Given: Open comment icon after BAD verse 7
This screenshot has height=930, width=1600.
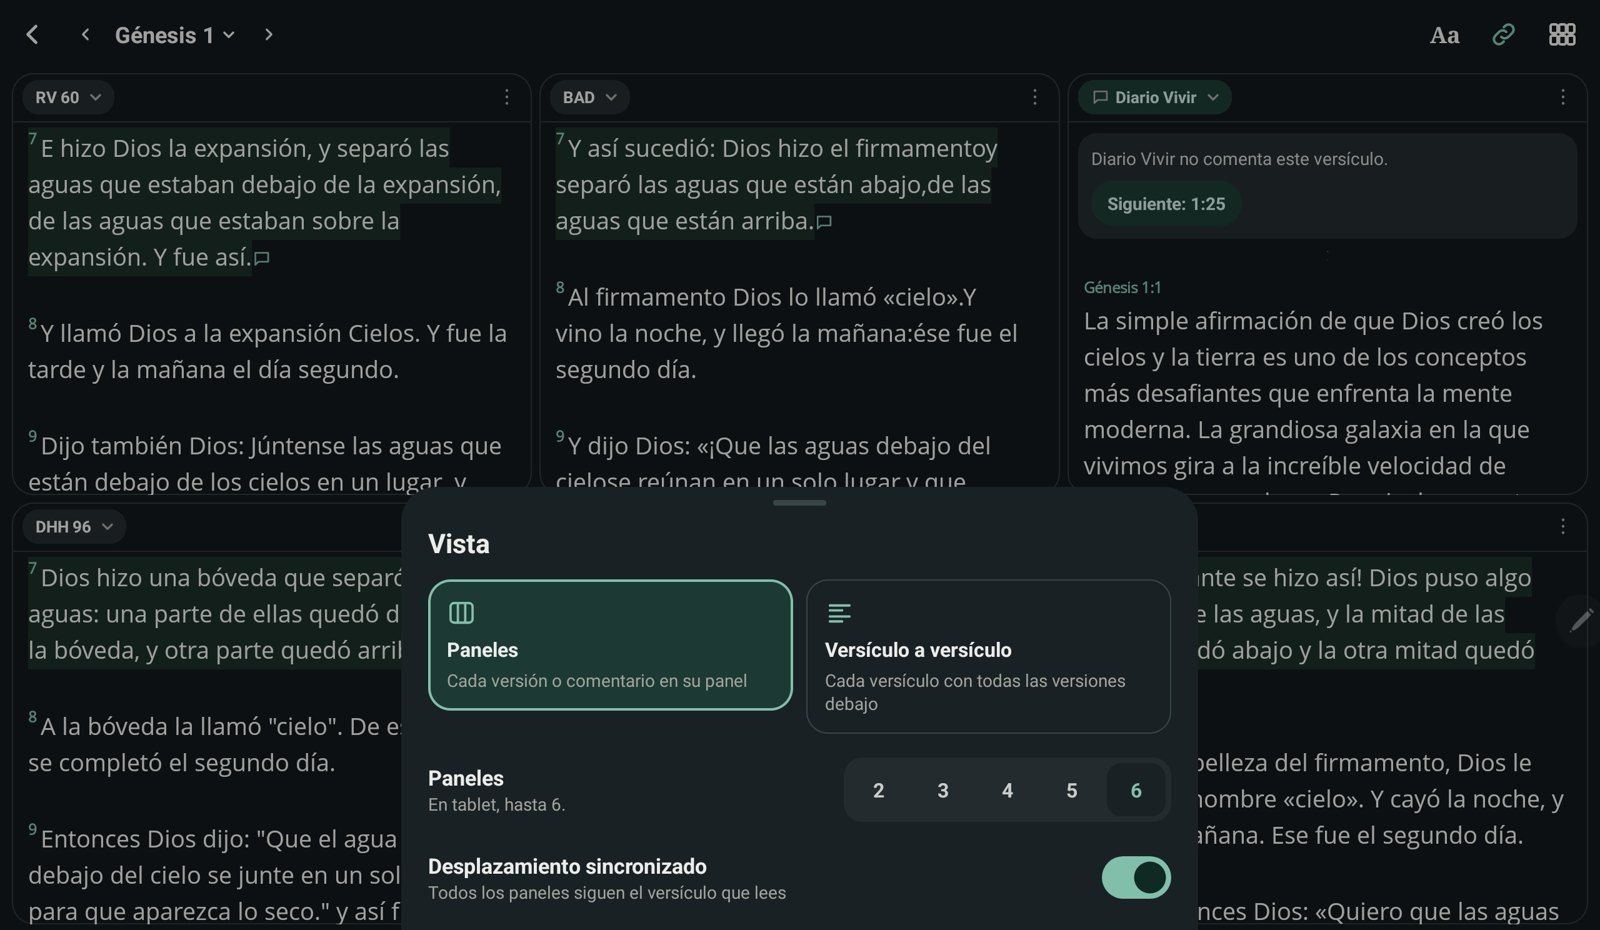Looking at the screenshot, I should (x=824, y=222).
